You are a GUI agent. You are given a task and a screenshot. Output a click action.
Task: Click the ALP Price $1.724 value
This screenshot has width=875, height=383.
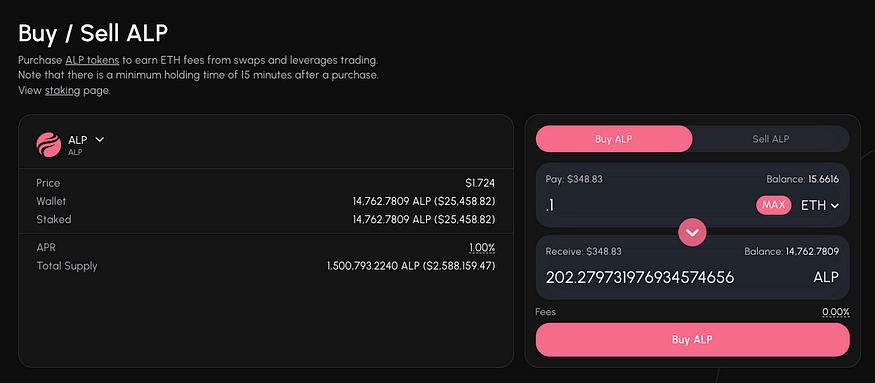coord(480,183)
